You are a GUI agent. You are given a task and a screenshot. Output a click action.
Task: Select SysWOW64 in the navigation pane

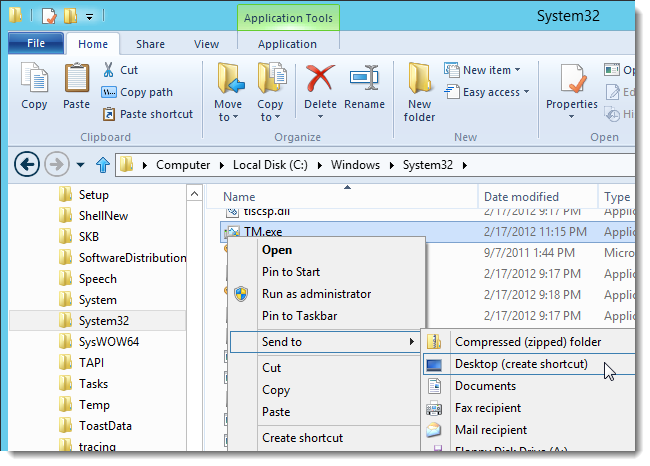[109, 342]
